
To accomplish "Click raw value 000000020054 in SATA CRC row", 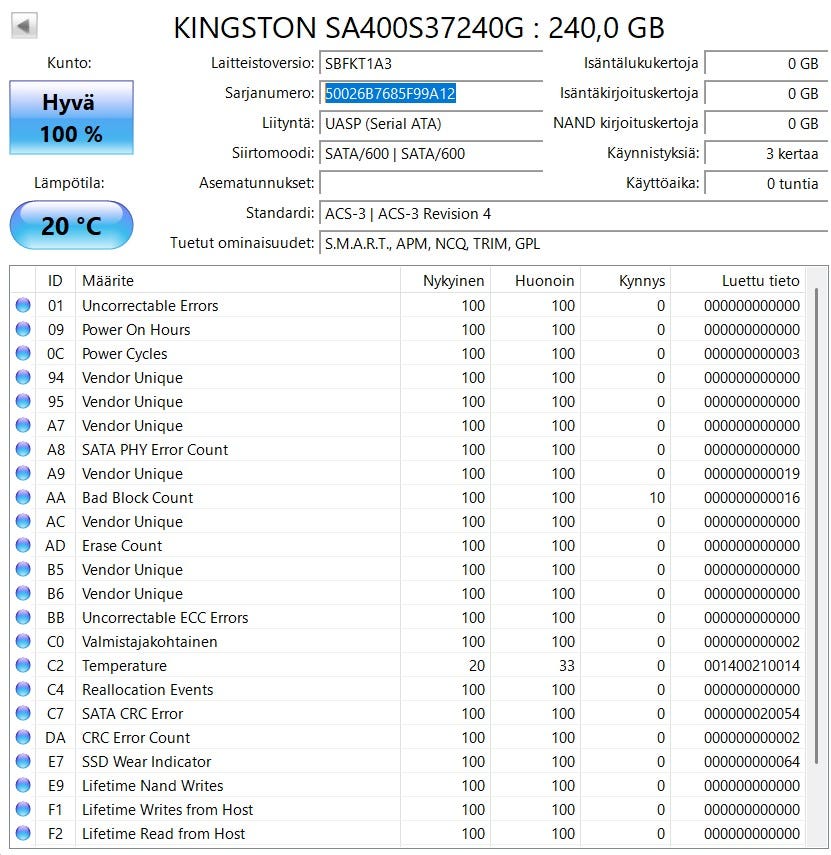I will coord(751,713).
